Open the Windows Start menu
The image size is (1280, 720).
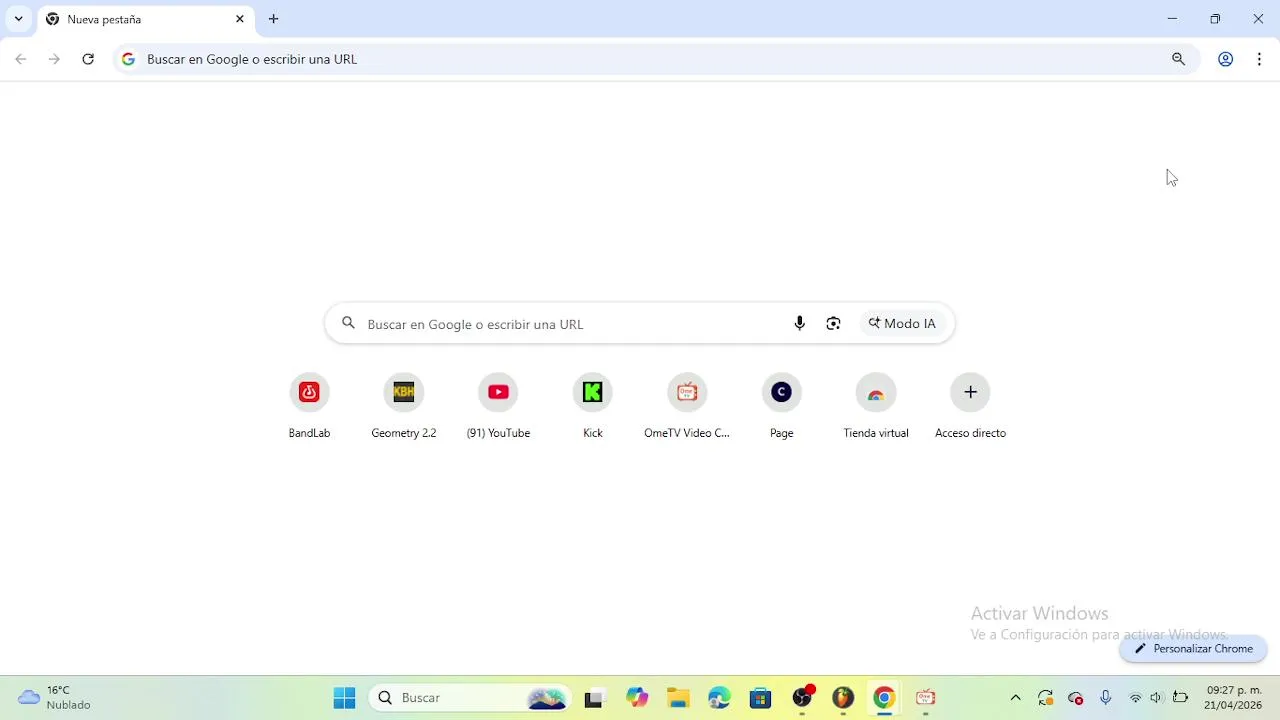click(x=344, y=698)
